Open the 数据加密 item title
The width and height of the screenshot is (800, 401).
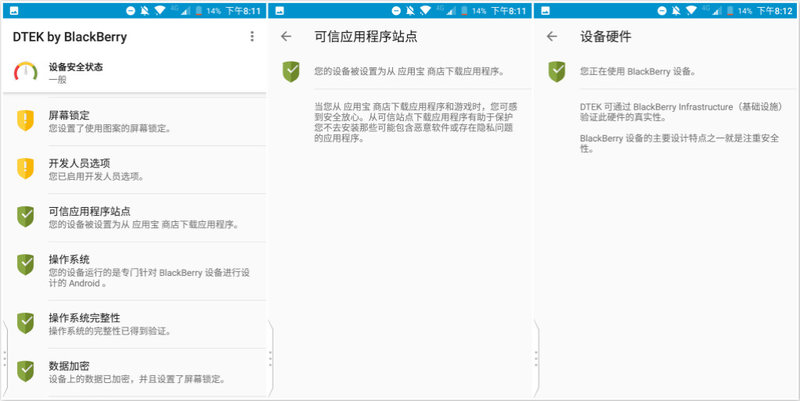[69, 366]
